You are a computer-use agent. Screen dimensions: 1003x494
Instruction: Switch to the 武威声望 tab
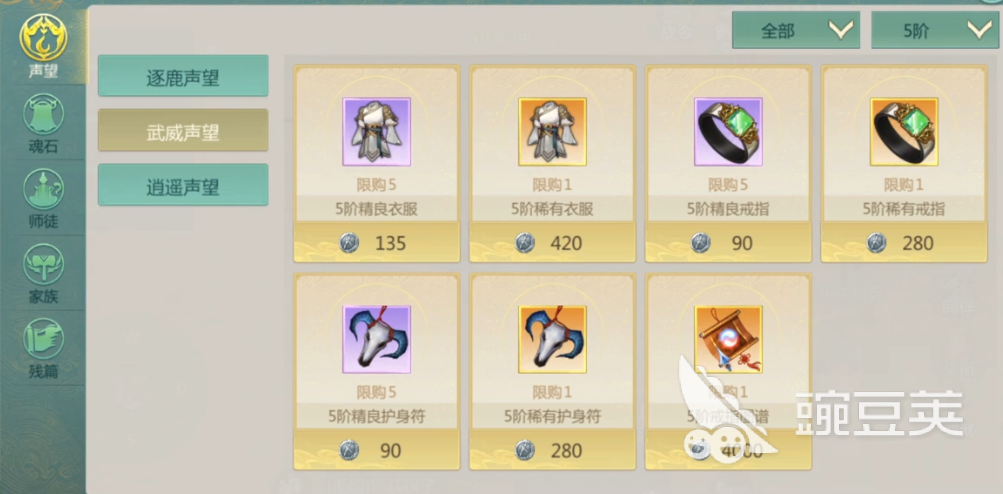tap(183, 130)
